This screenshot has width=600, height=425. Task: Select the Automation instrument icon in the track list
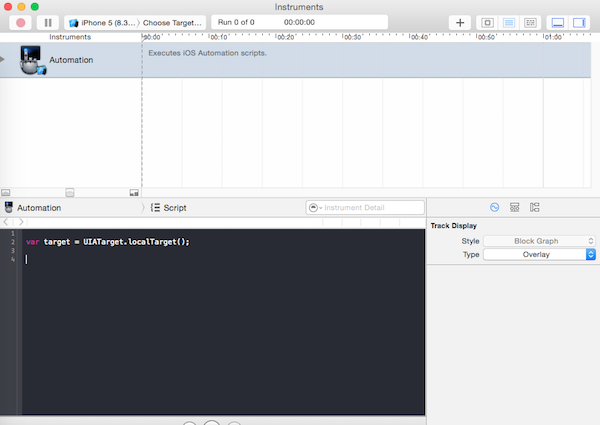(32, 60)
